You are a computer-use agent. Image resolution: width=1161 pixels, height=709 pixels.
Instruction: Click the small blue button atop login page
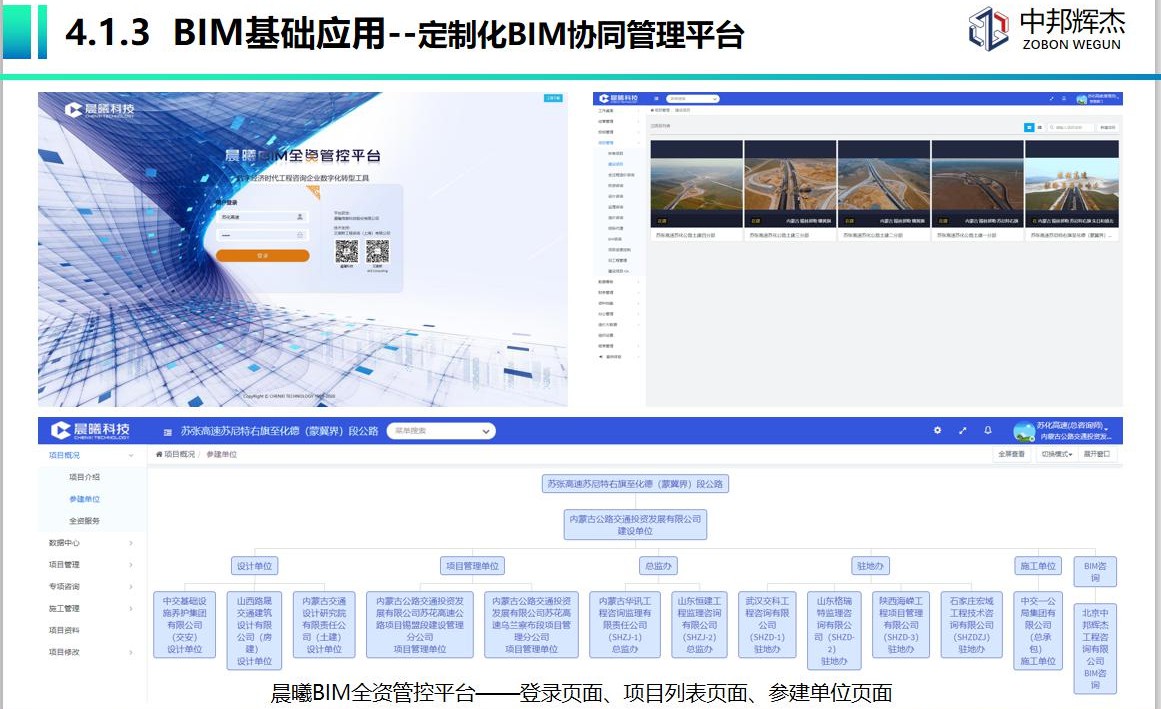point(553,98)
